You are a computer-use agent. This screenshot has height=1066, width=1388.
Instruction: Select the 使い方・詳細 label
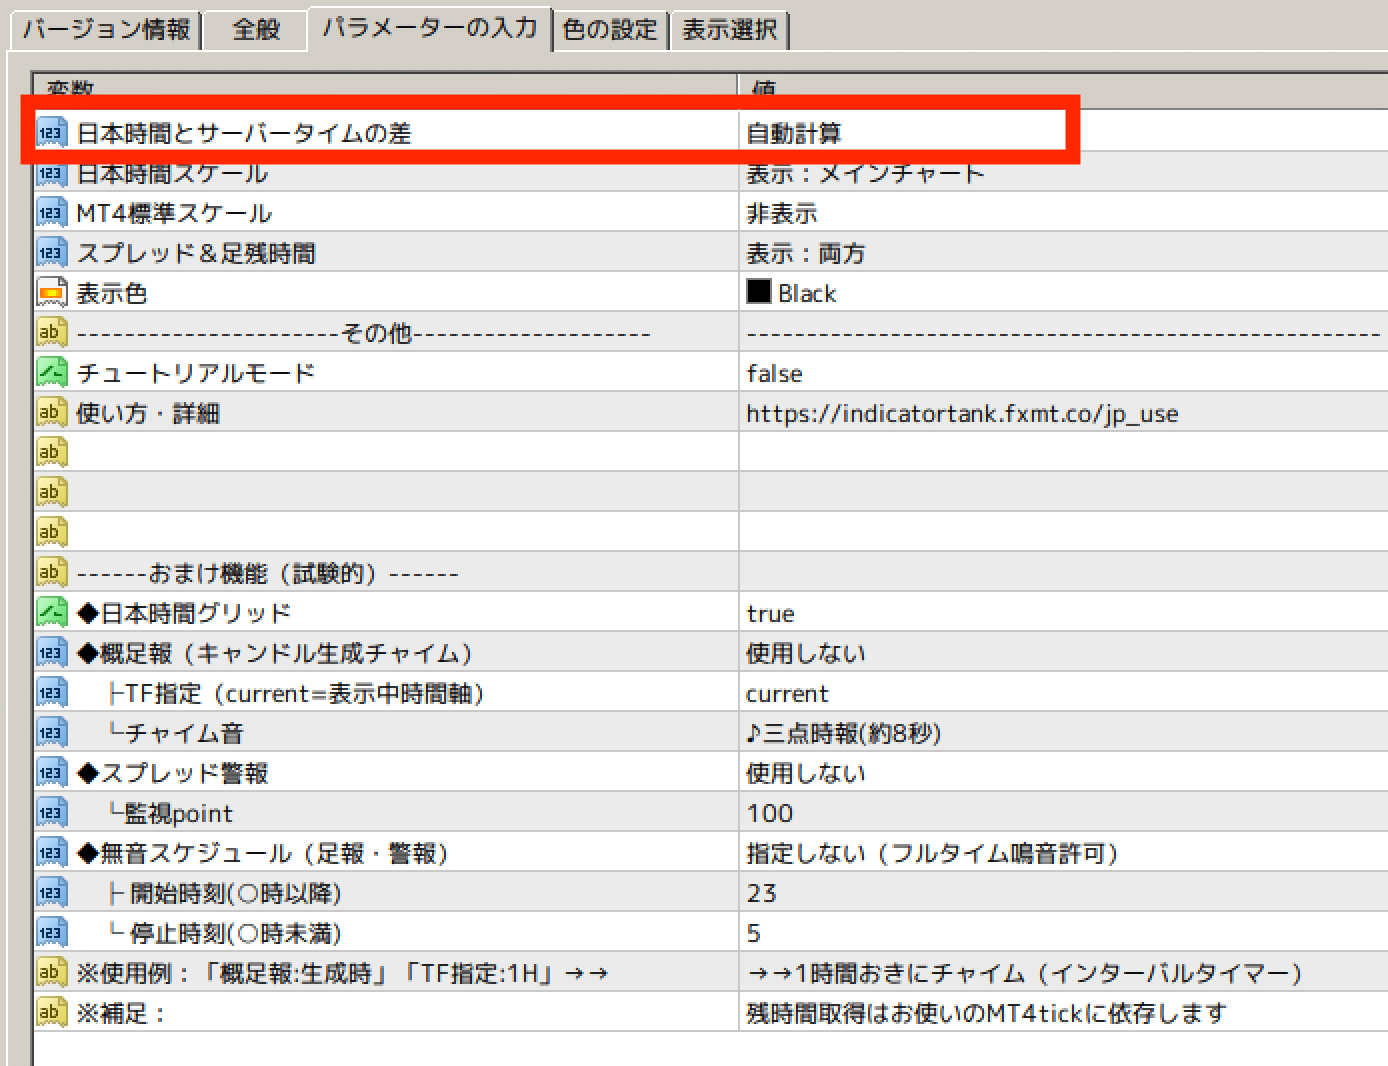148,413
